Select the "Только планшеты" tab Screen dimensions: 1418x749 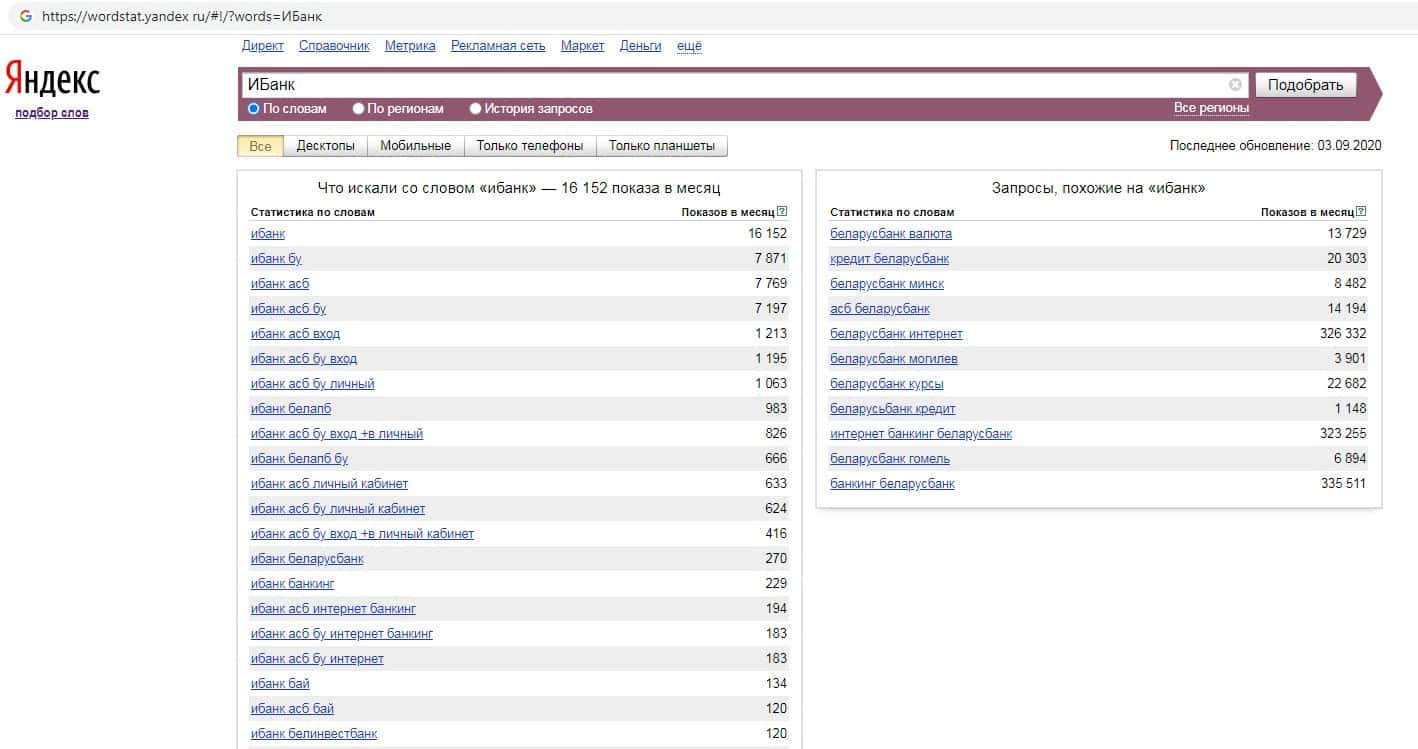tap(661, 146)
